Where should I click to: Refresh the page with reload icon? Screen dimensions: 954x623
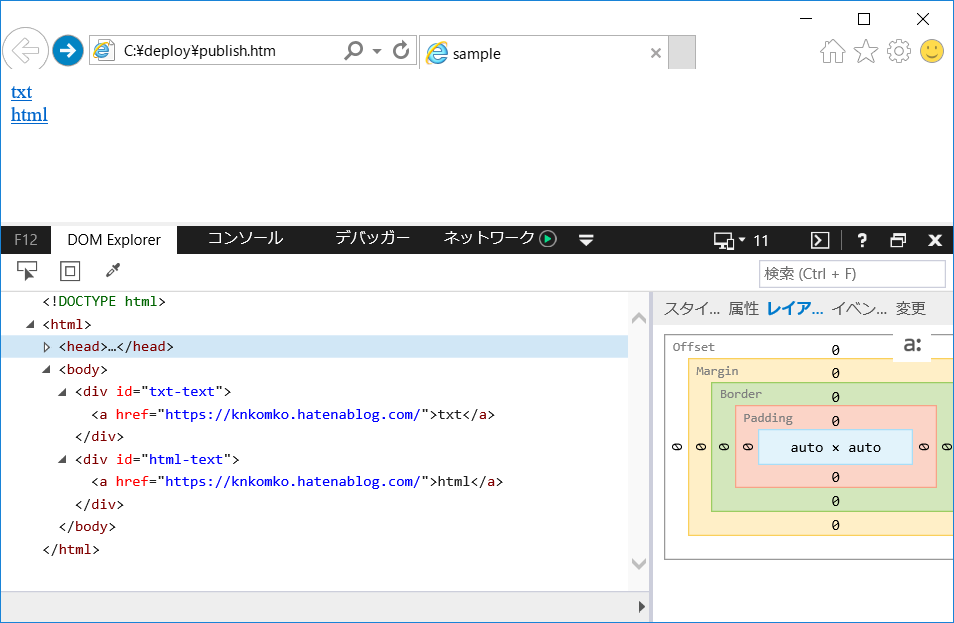401,50
